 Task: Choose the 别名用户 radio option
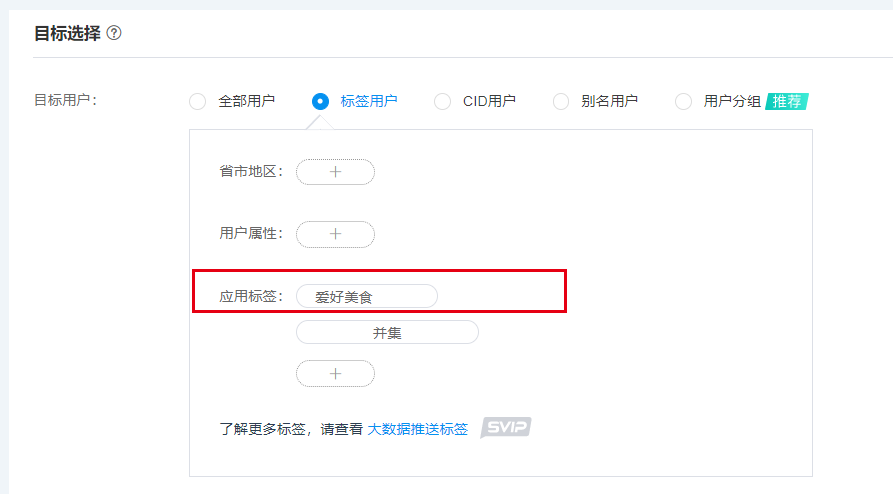pyautogui.click(x=561, y=101)
